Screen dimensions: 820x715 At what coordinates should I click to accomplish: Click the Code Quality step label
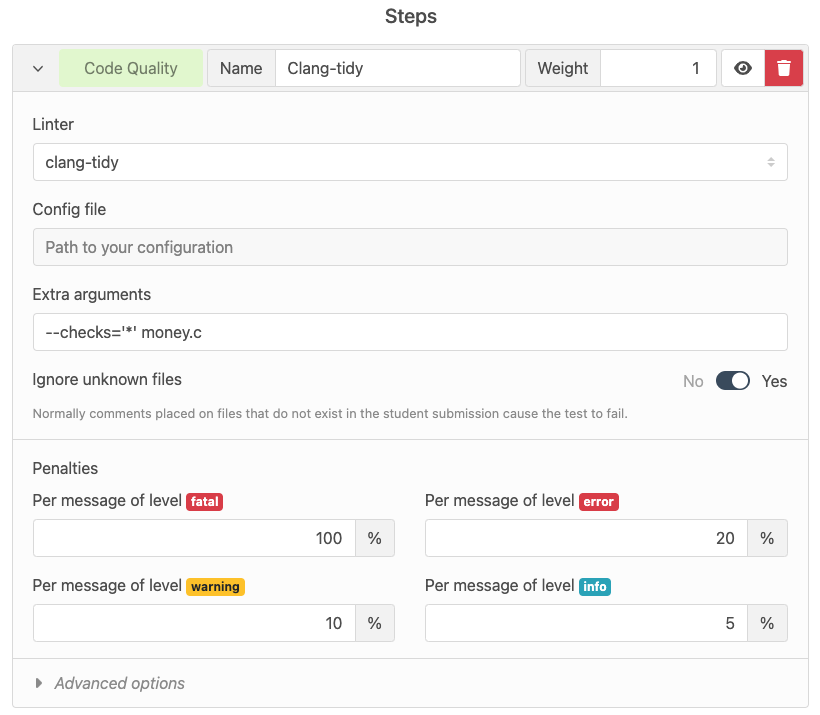point(131,68)
